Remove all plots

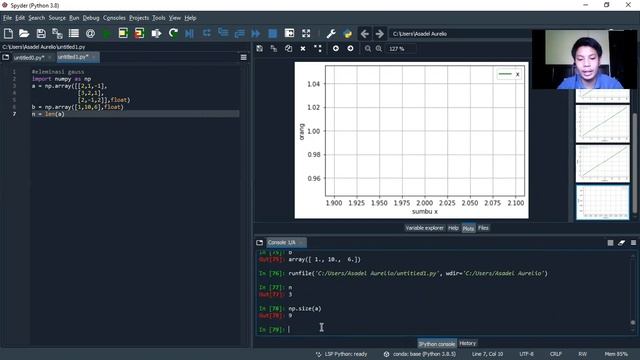318,49
